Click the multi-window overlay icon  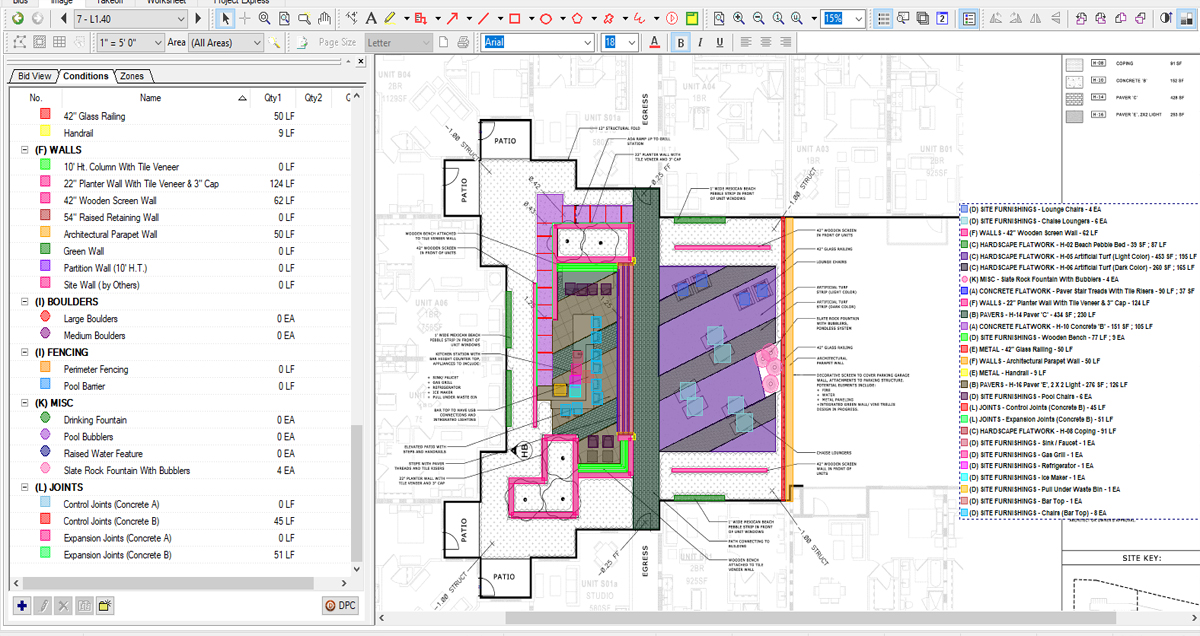923,19
